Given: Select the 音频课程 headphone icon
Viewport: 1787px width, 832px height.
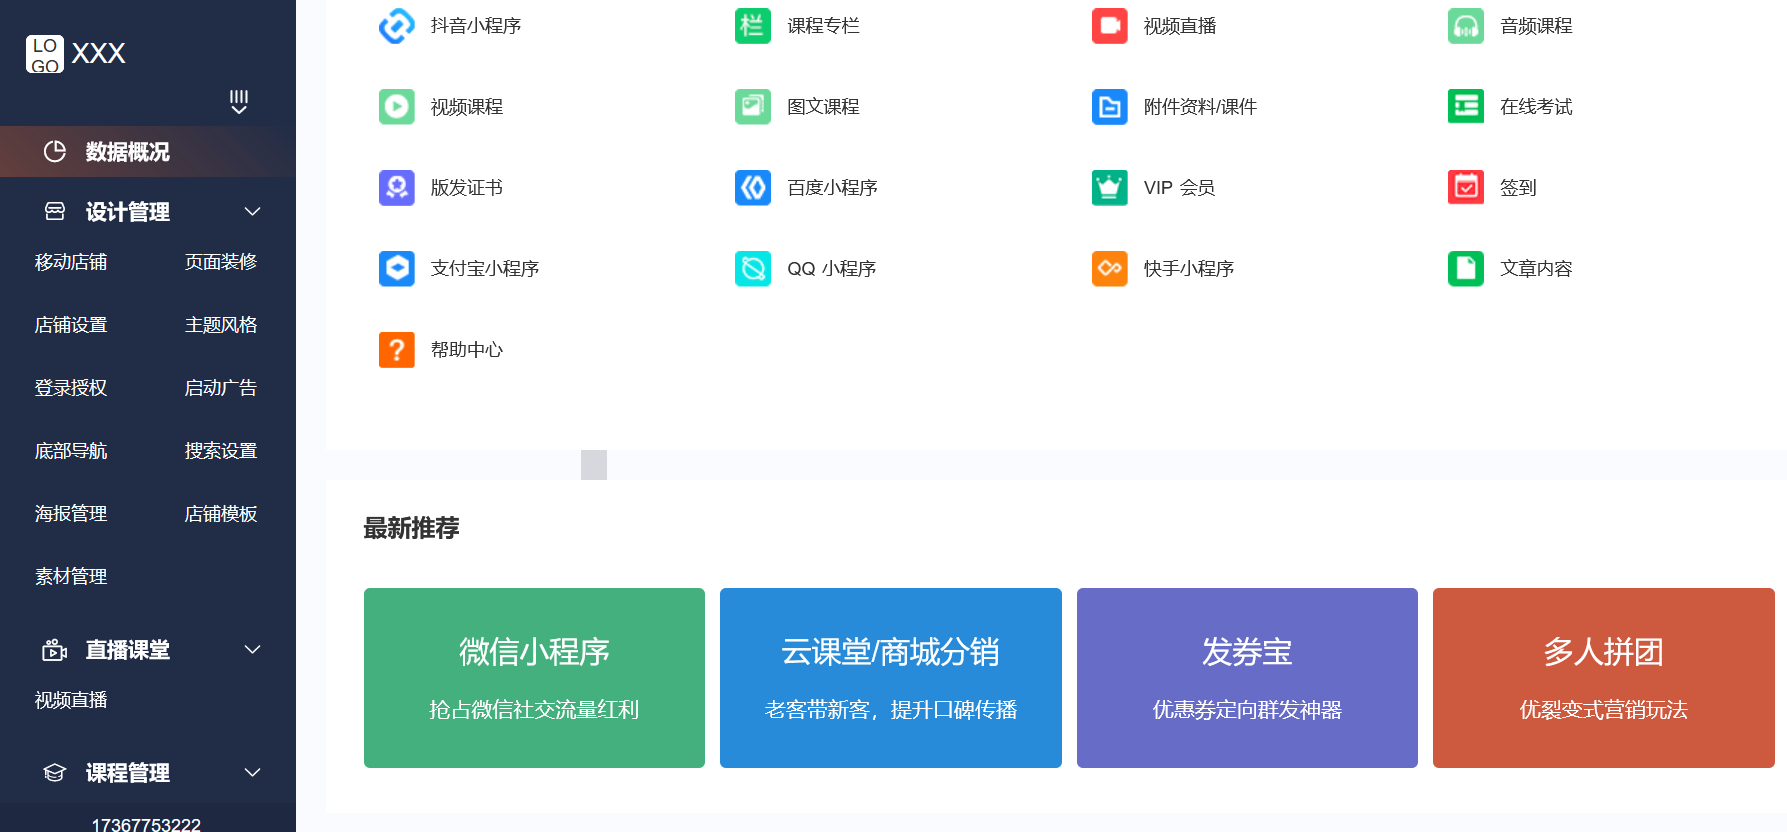Looking at the screenshot, I should click(1465, 26).
